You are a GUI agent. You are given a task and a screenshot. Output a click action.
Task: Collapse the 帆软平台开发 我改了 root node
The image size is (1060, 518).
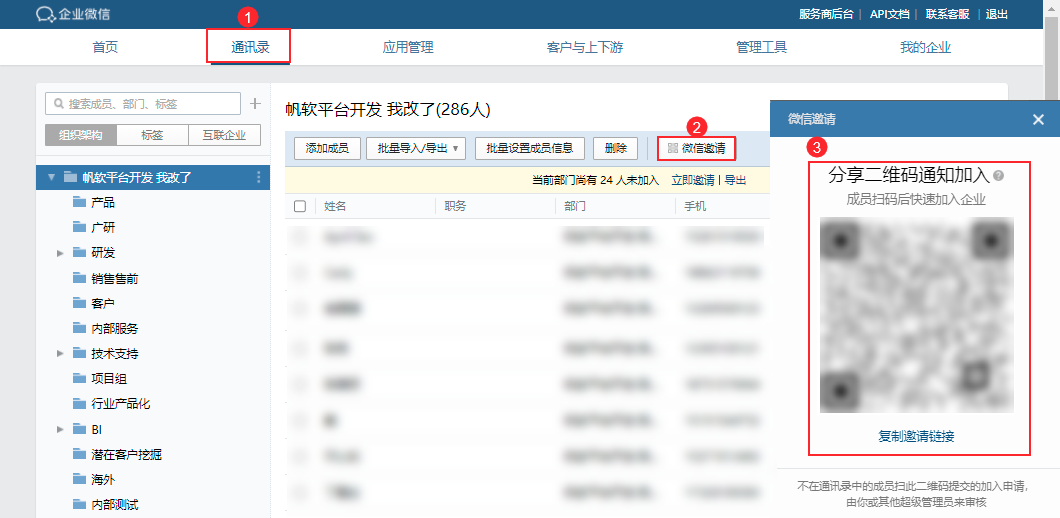coord(51,177)
